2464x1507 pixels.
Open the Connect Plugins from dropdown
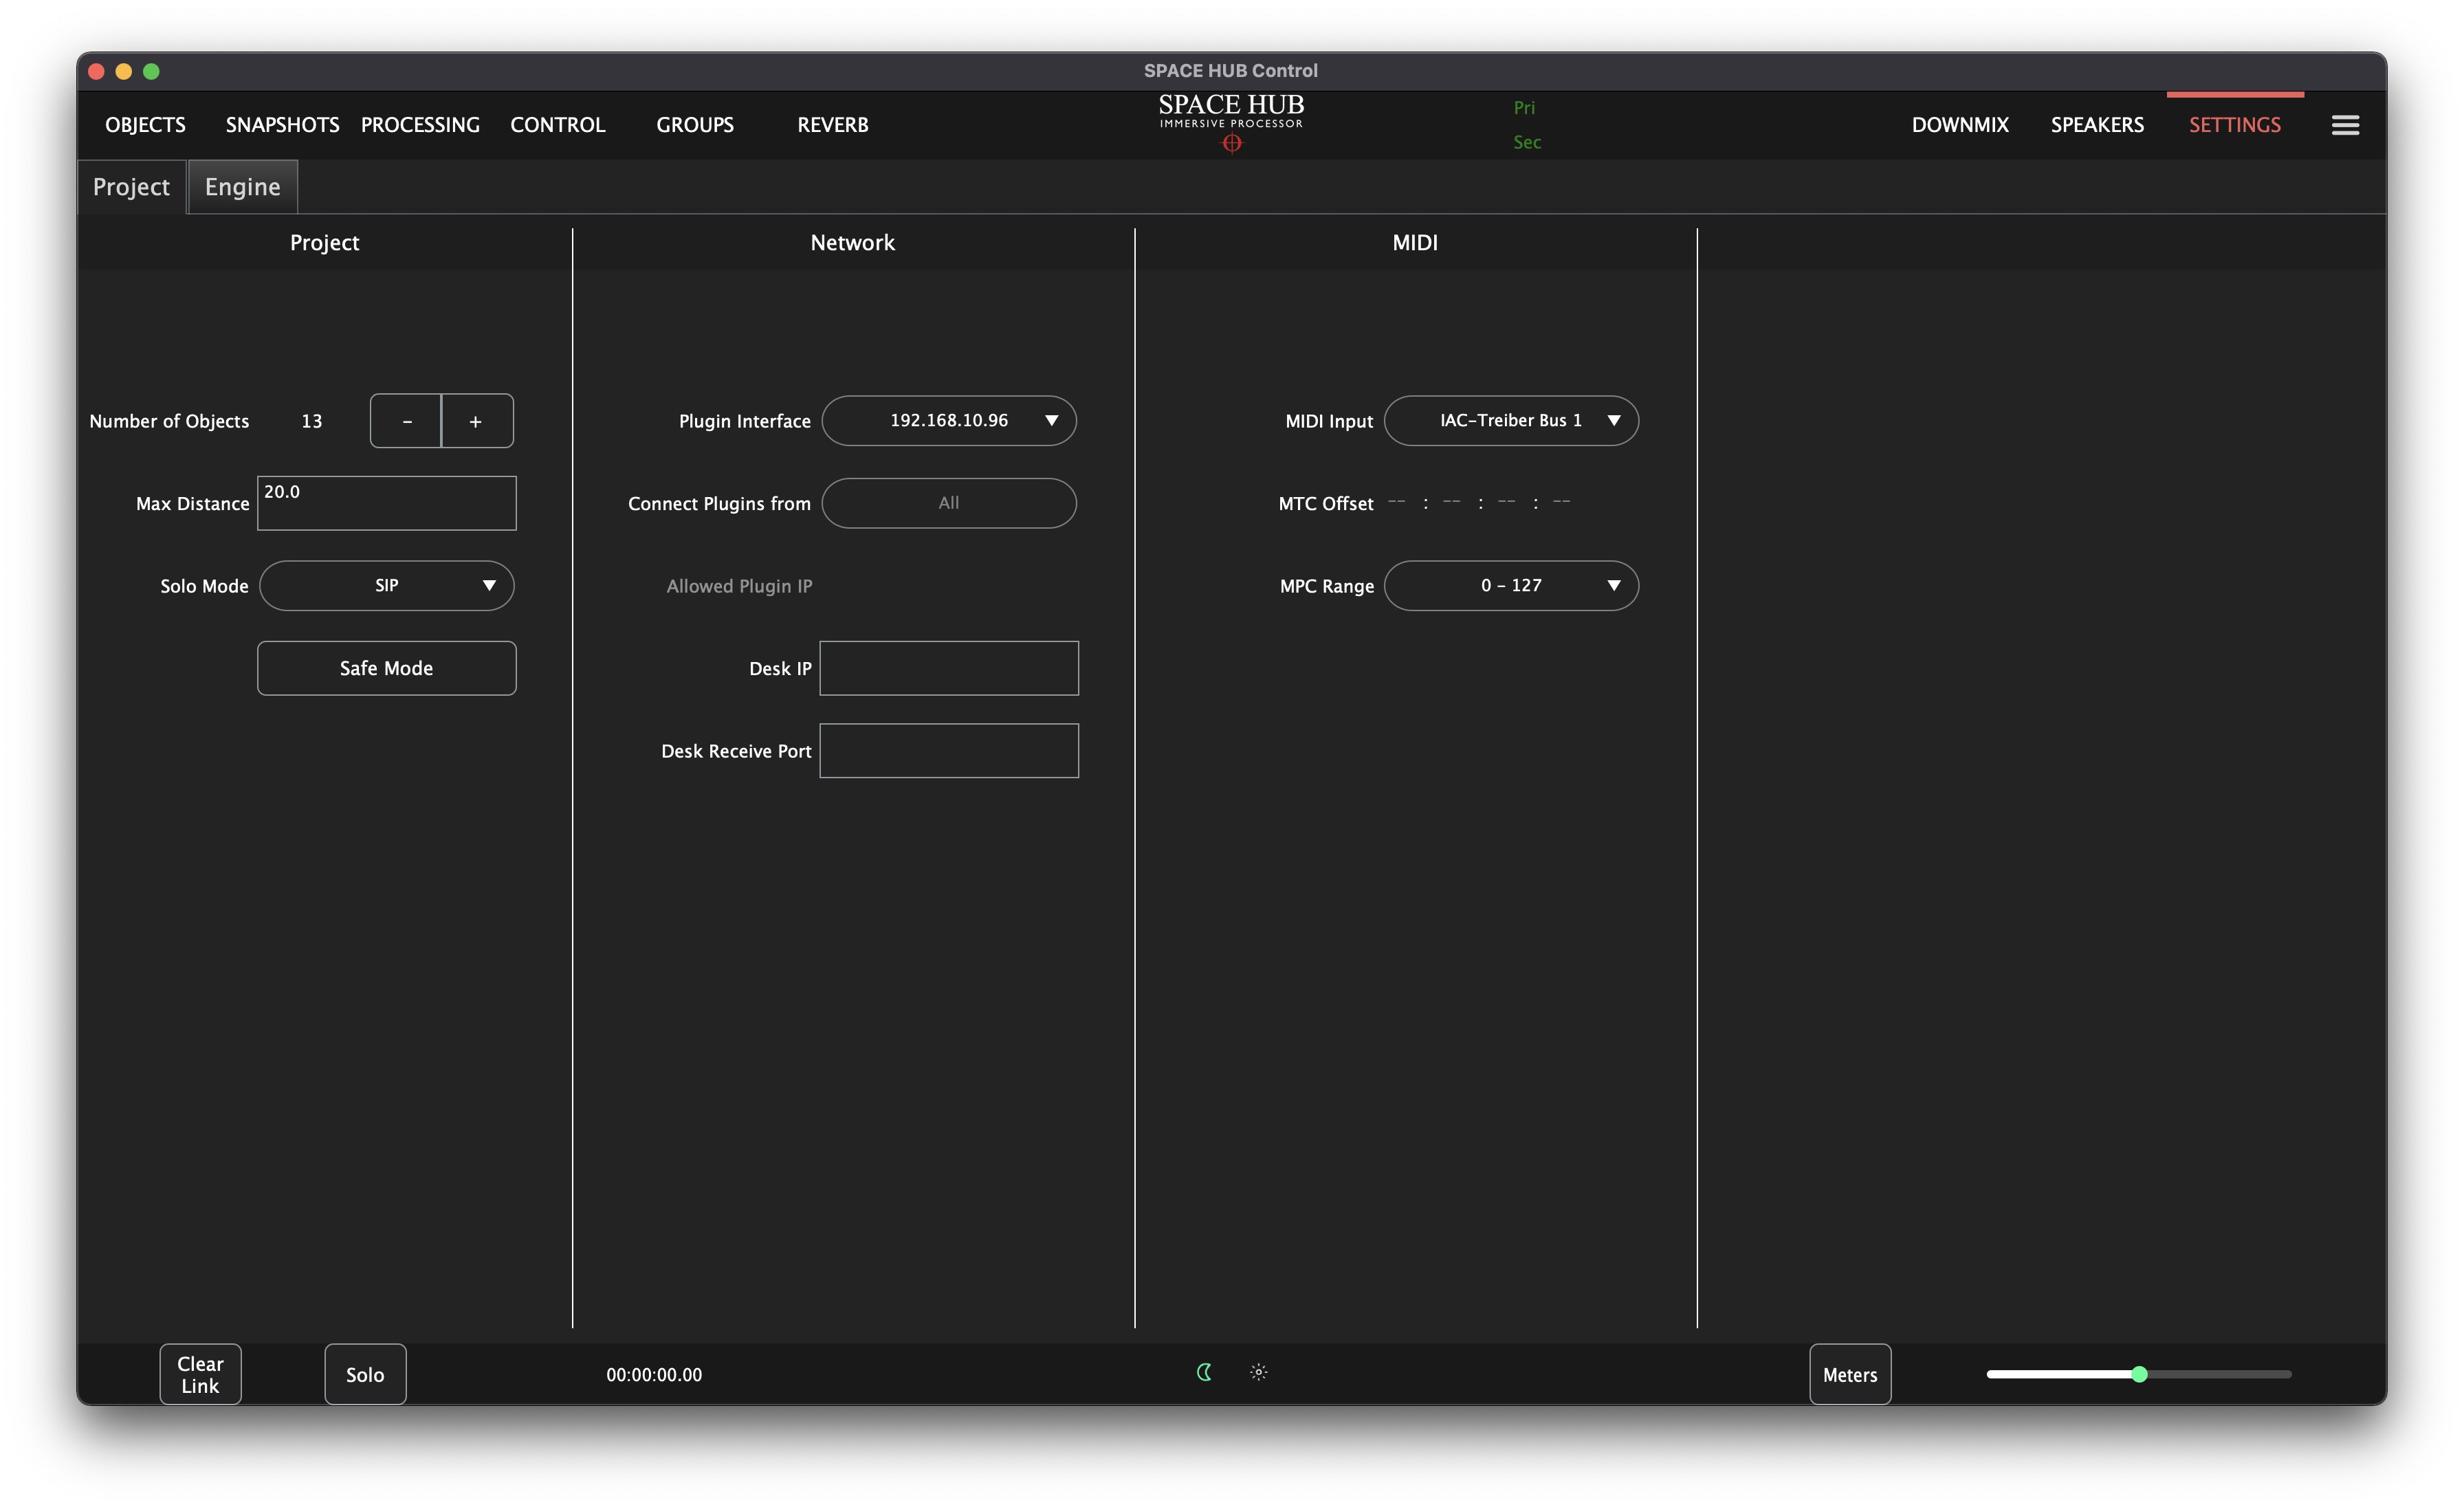click(x=949, y=503)
